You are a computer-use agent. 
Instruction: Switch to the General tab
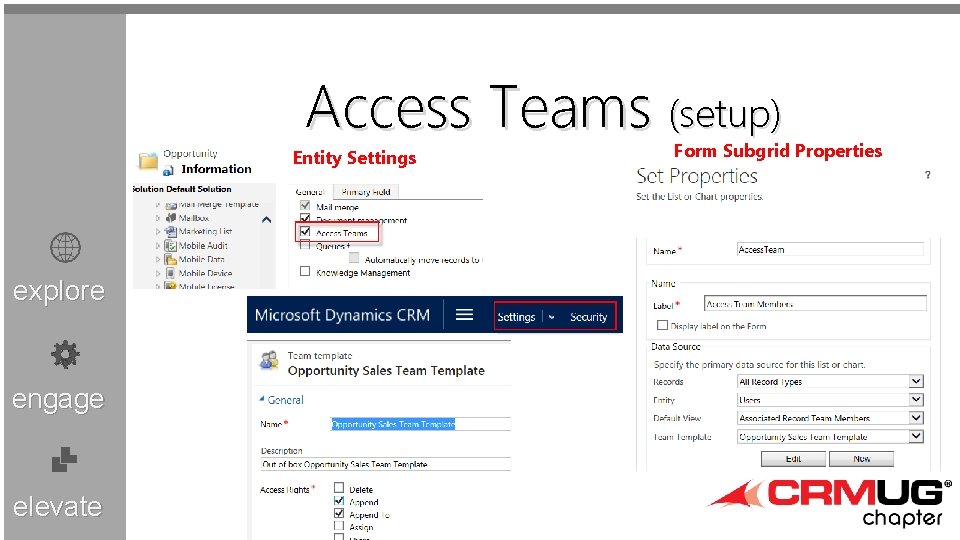[310, 192]
